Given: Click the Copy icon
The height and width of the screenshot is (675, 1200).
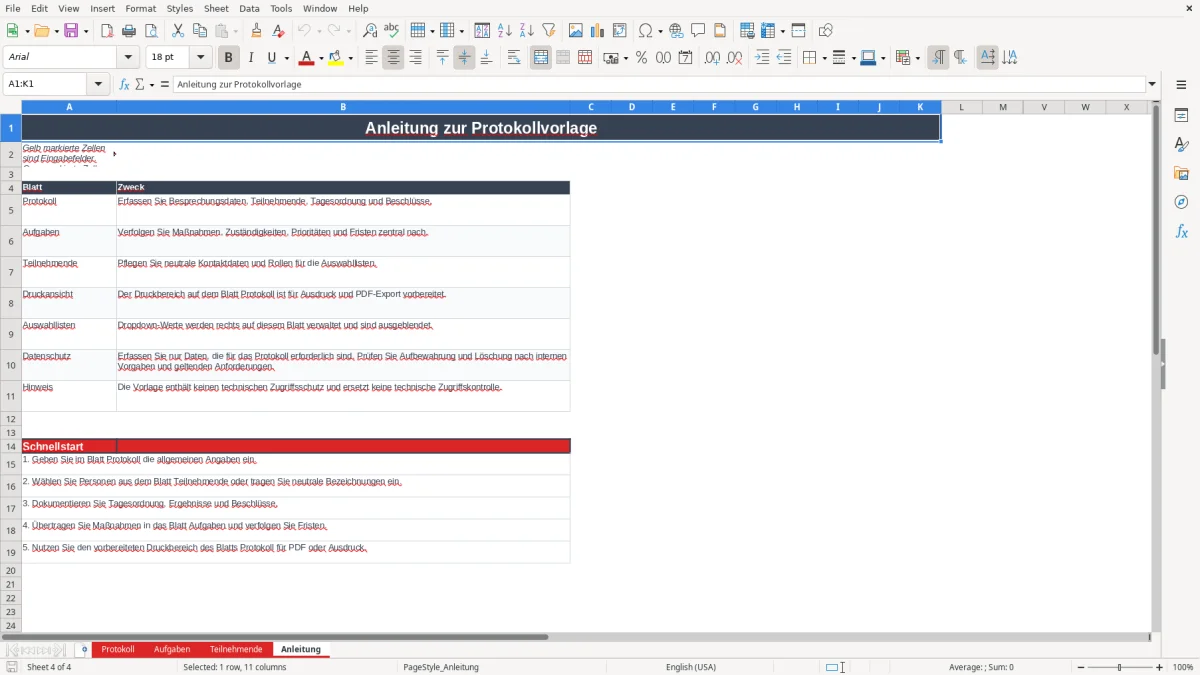Looking at the screenshot, I should pyautogui.click(x=200, y=31).
